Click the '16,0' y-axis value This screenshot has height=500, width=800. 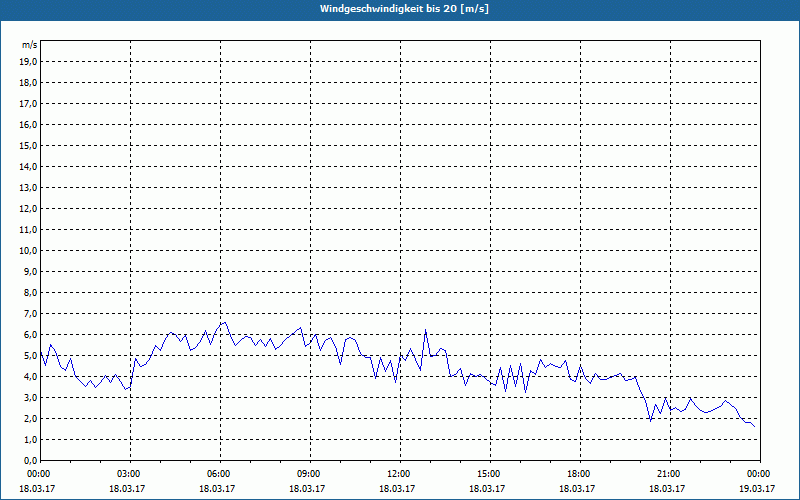point(28,124)
